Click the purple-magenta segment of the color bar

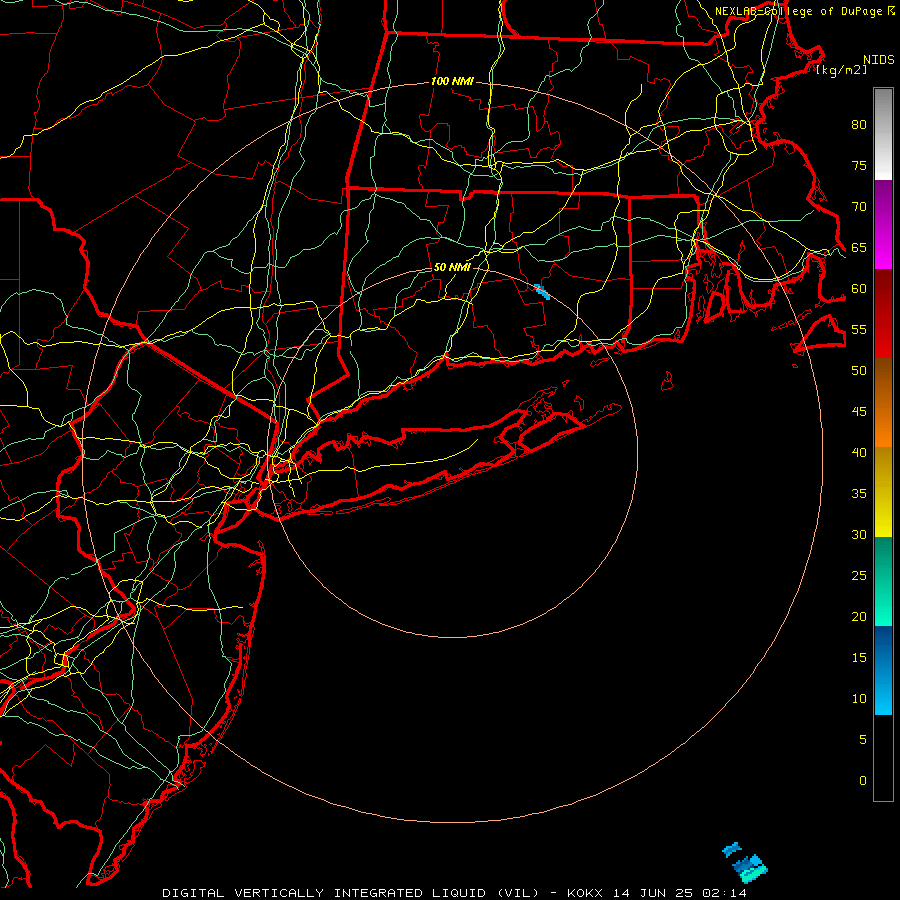883,224
